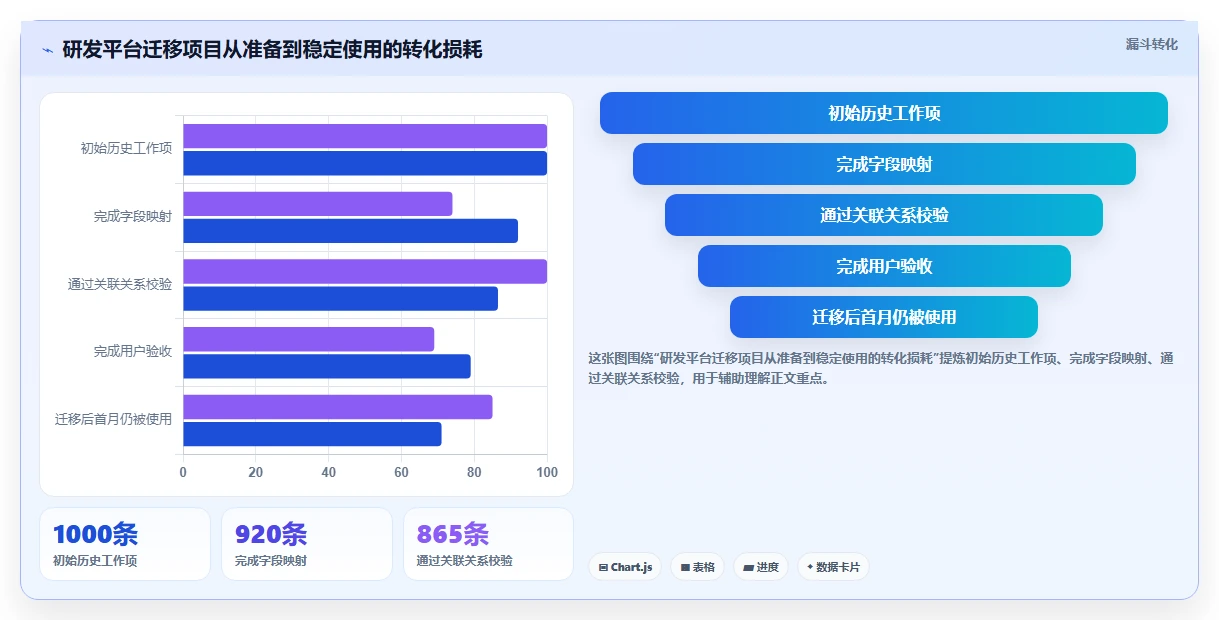Click the chart axis label 初始历史工作项
The image size is (1219, 620).
pos(126,148)
